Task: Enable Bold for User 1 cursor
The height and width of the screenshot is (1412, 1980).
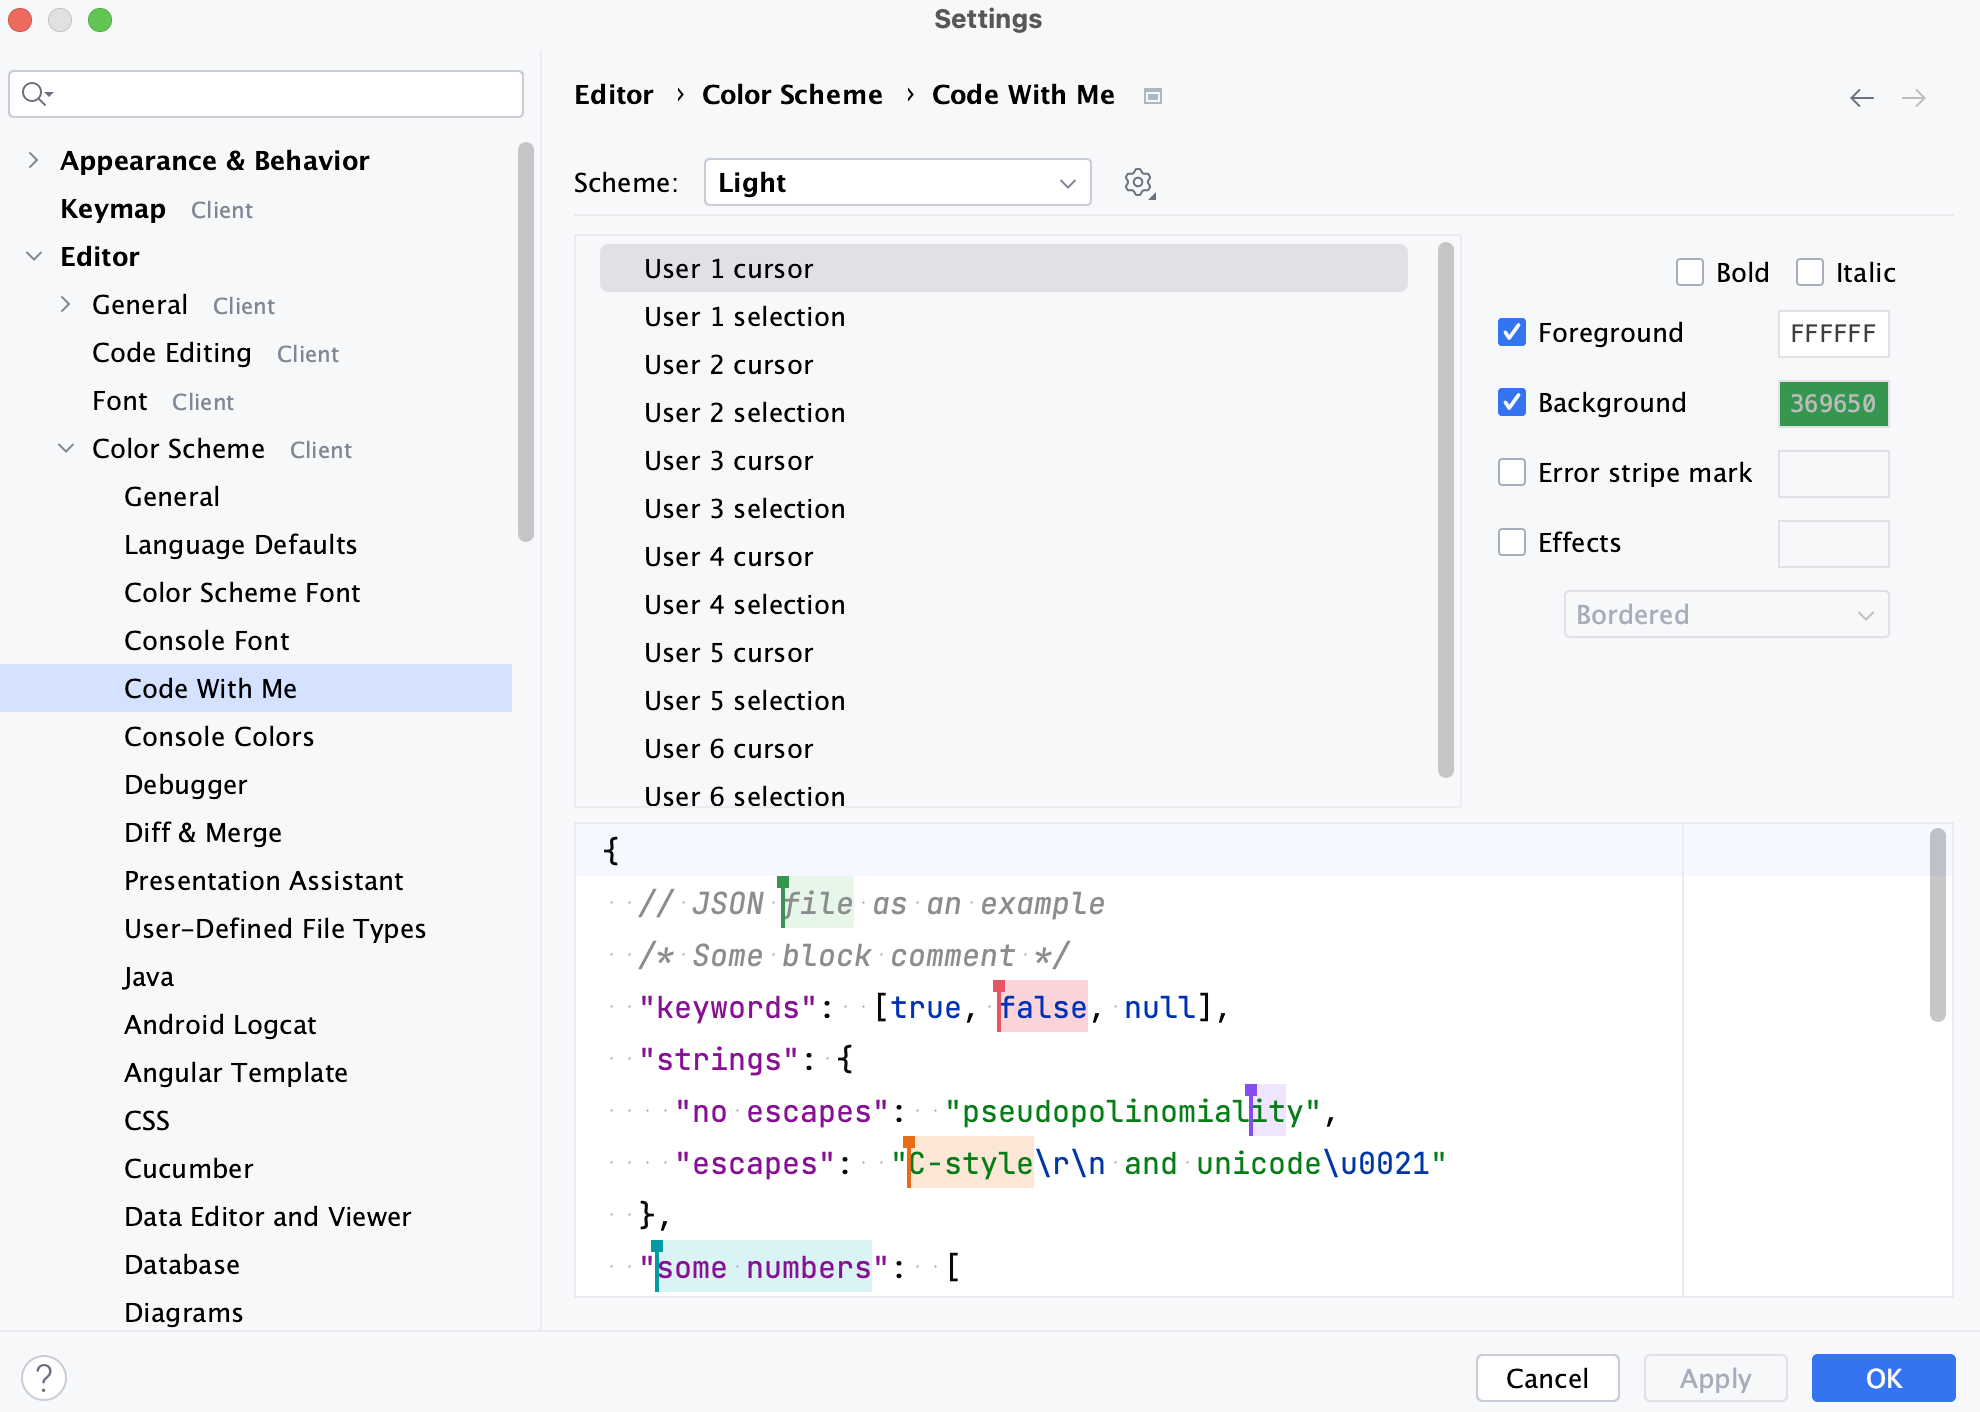Action: click(x=1689, y=271)
